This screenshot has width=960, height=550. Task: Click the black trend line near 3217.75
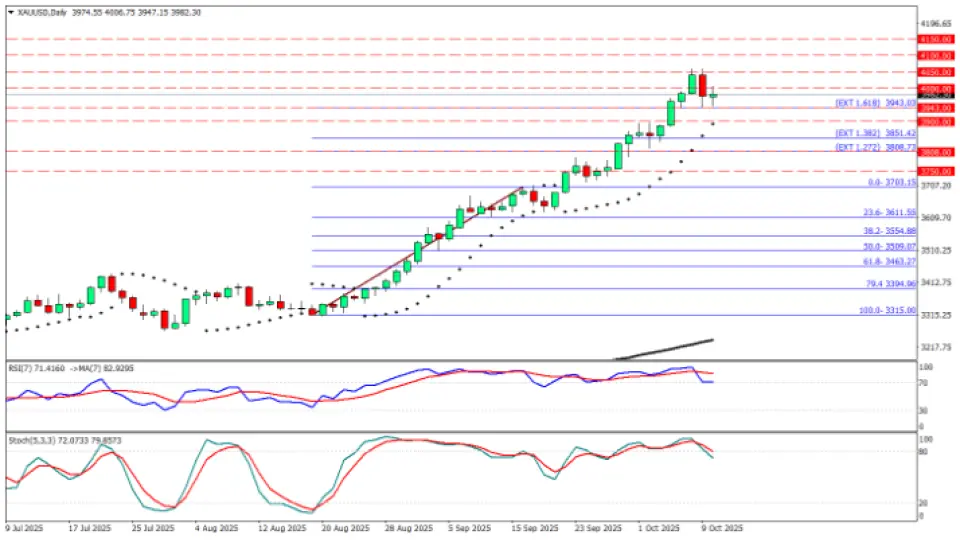pyautogui.click(x=663, y=349)
